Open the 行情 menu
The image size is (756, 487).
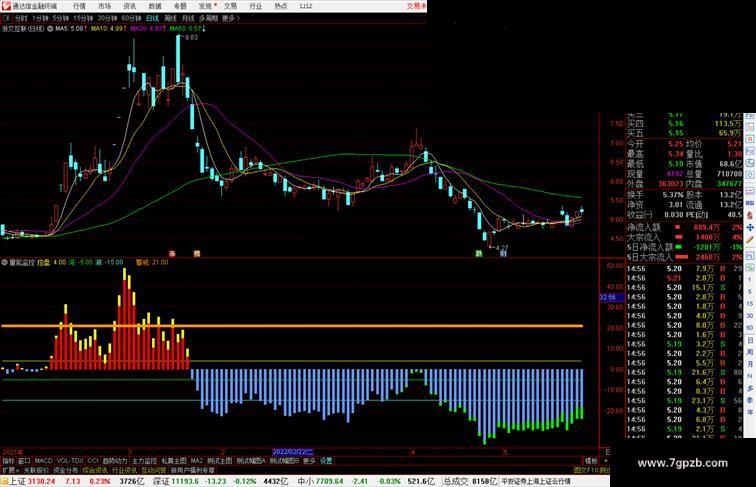click(79, 6)
